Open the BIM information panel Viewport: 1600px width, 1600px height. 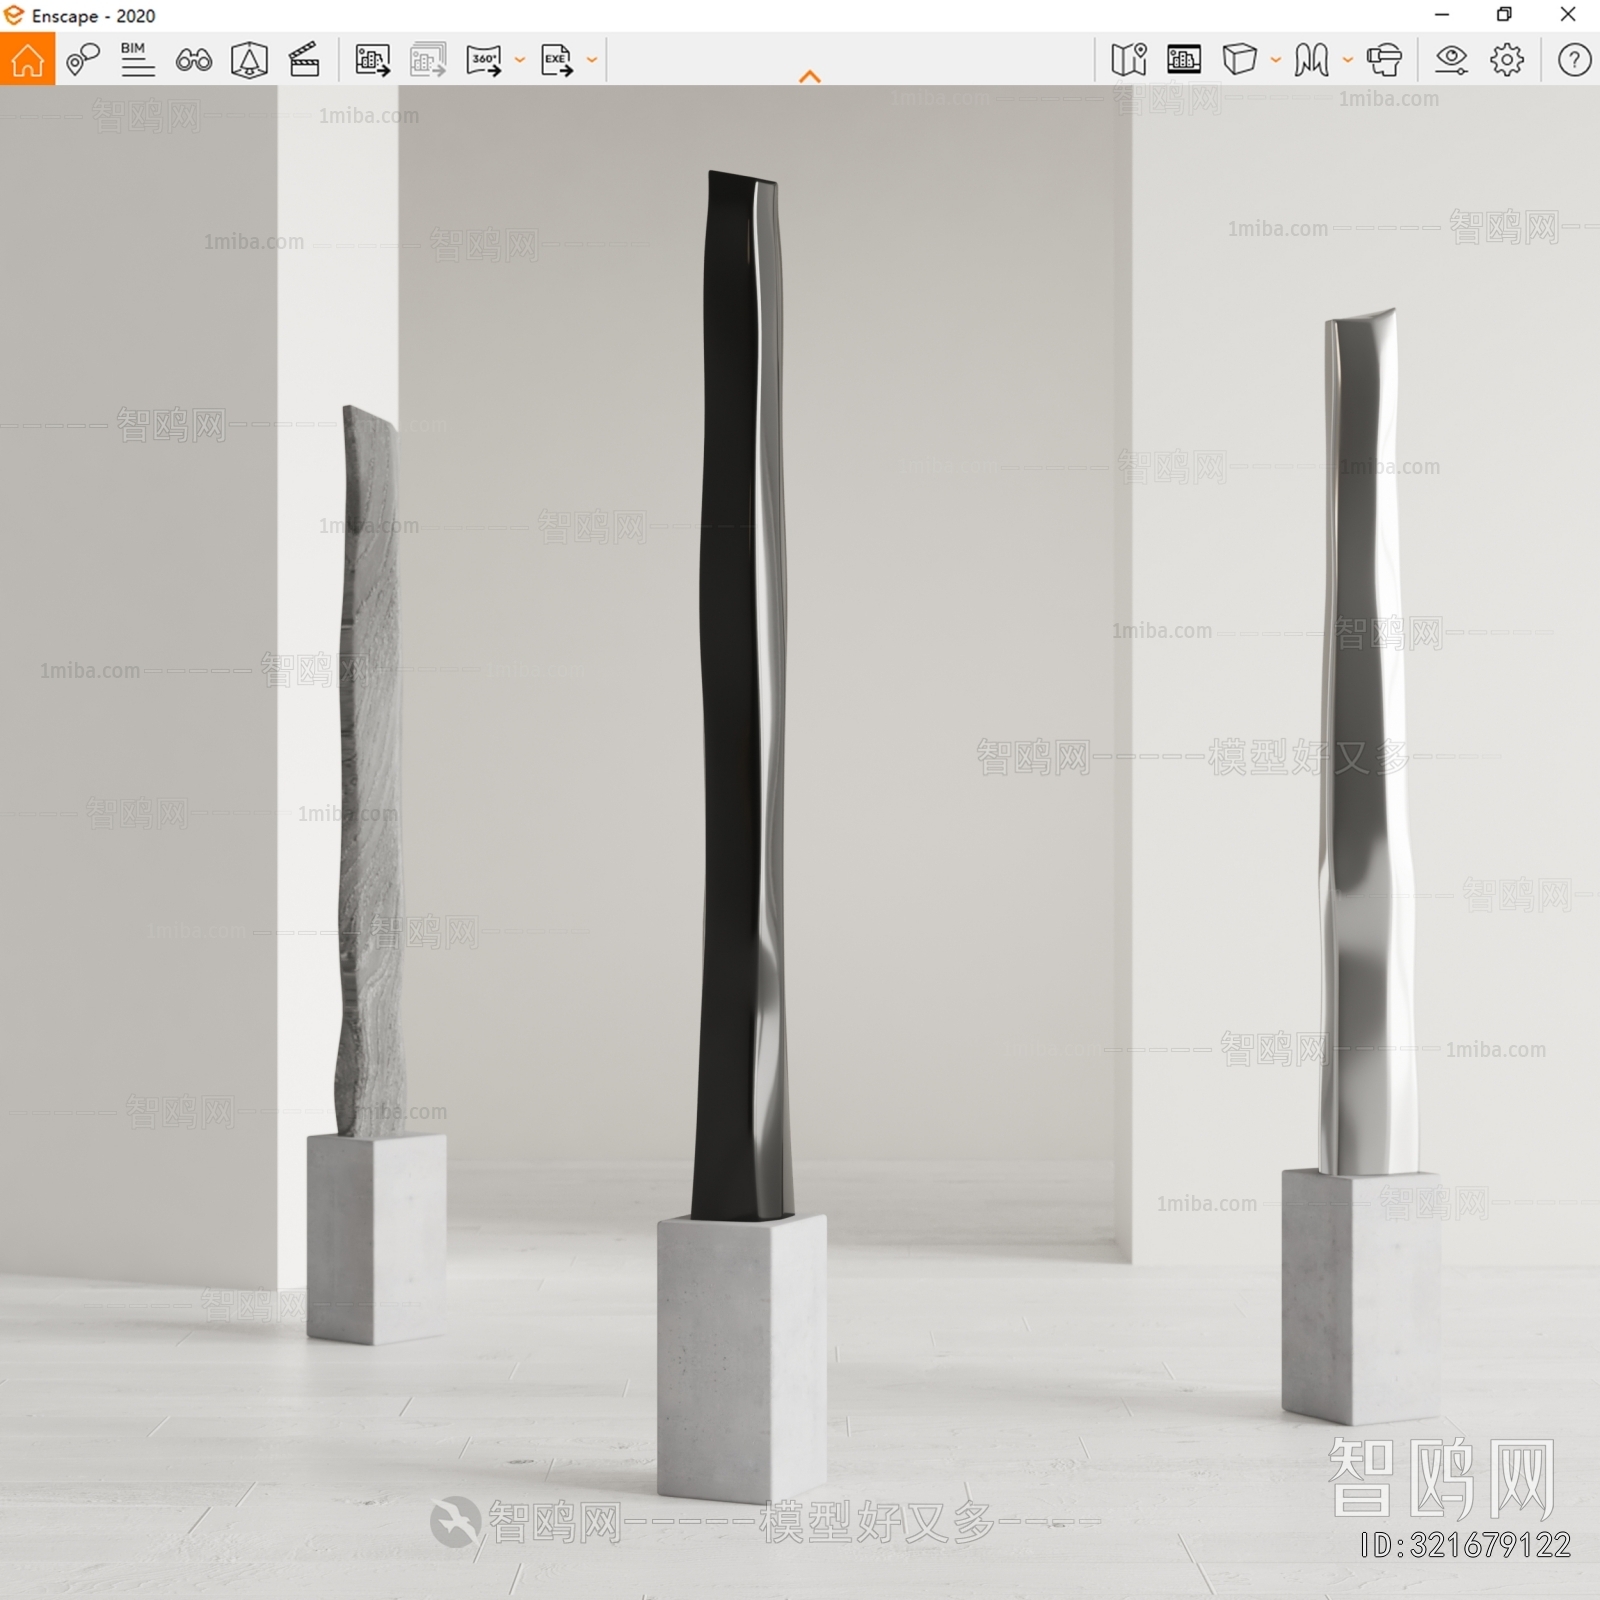tap(137, 60)
